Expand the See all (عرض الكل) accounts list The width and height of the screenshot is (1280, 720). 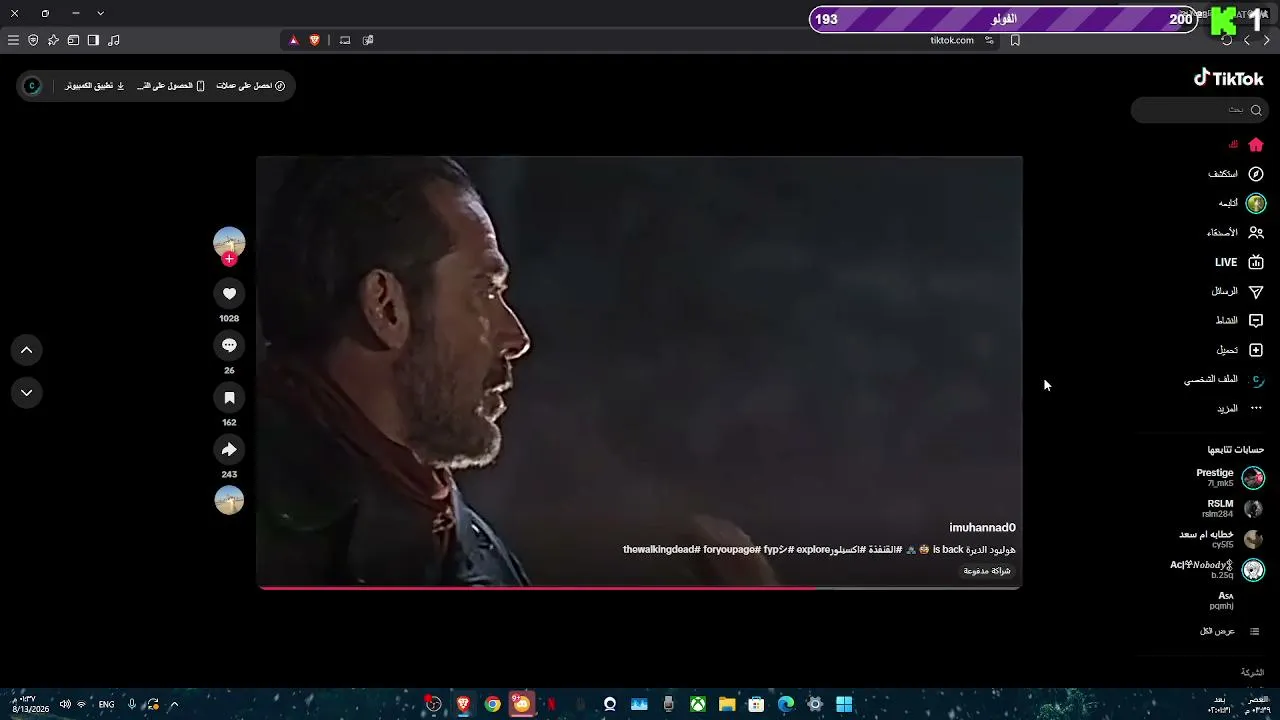(x=1230, y=631)
